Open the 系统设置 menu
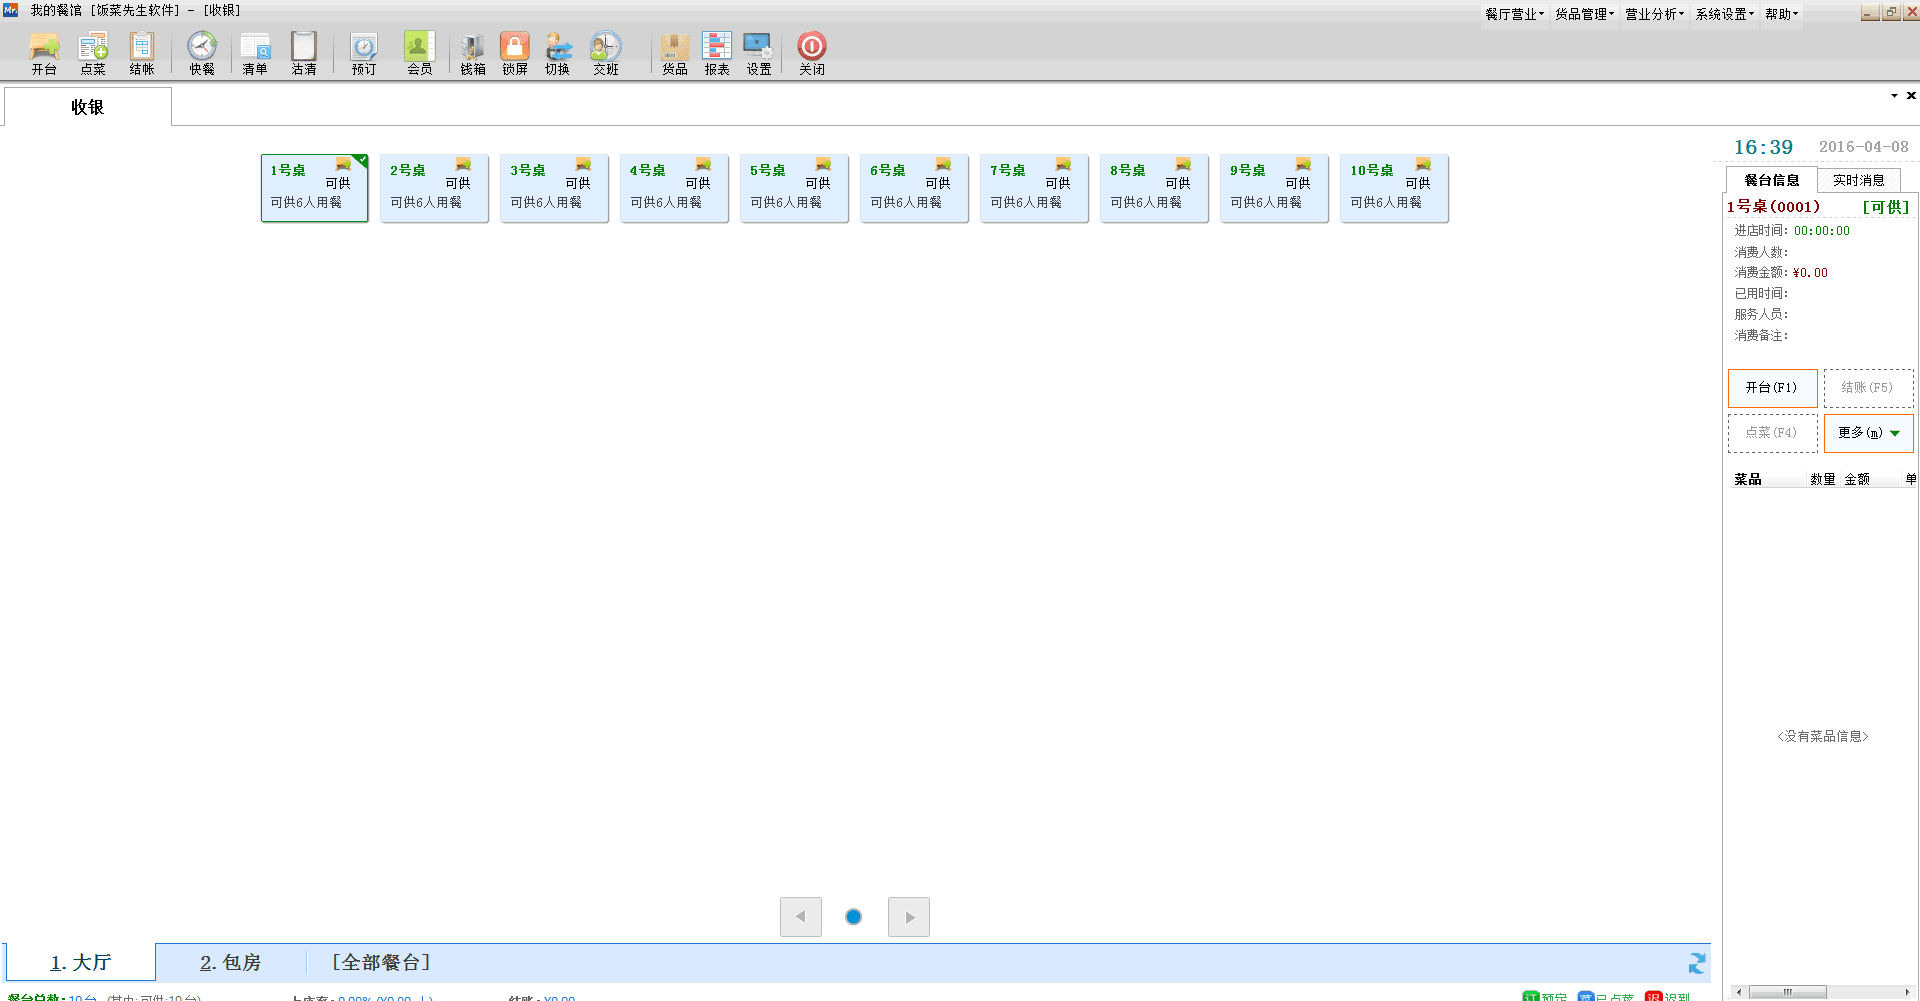 (x=1724, y=14)
